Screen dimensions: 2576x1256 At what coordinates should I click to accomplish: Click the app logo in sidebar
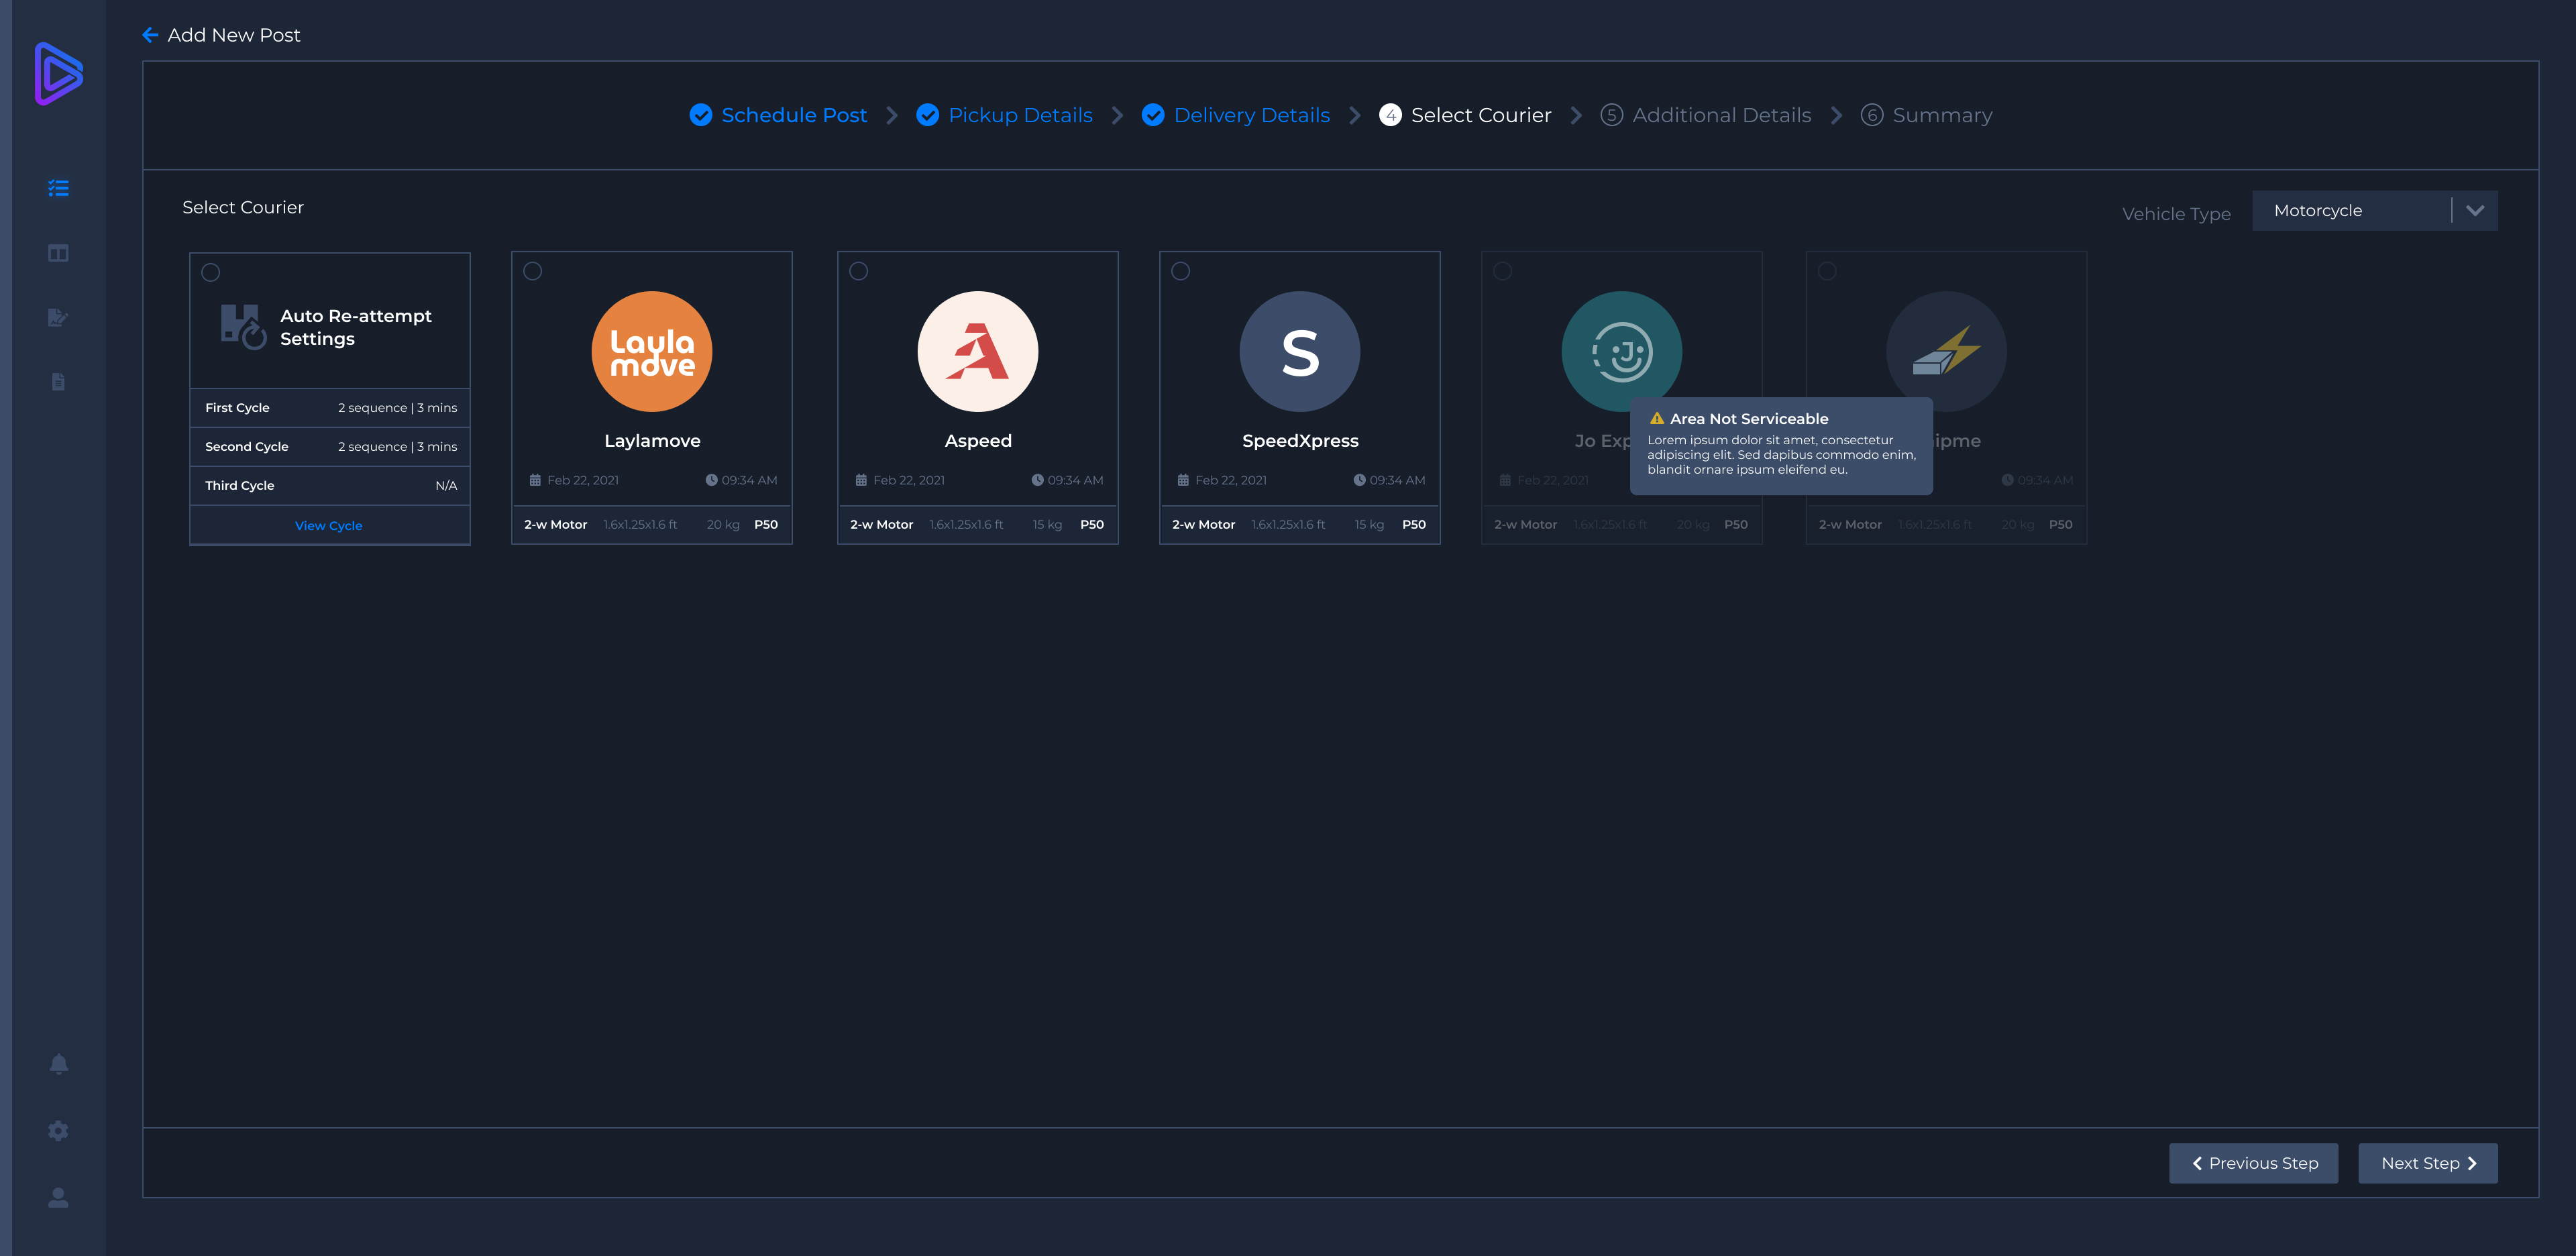pos(59,73)
